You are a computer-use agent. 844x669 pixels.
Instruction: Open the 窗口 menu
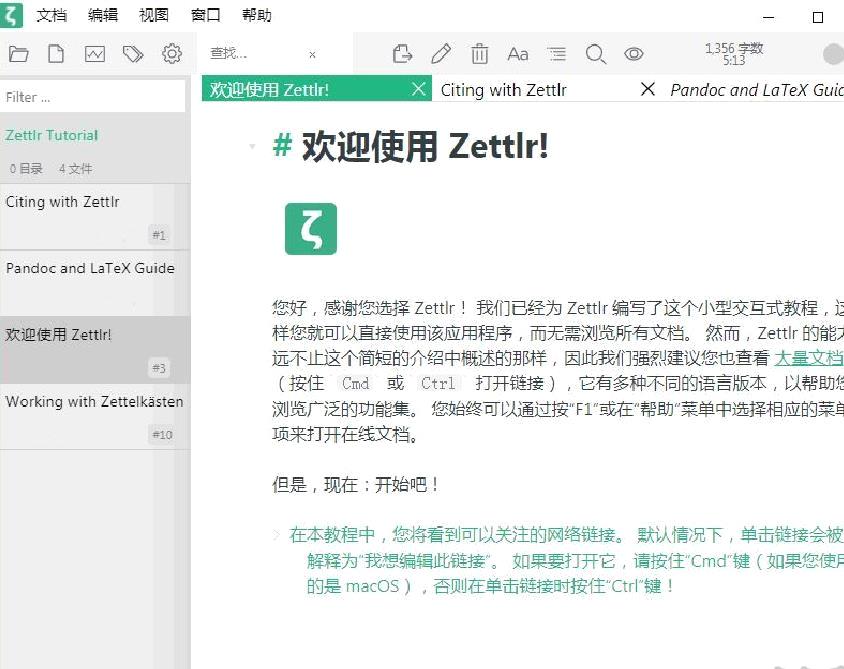206,15
